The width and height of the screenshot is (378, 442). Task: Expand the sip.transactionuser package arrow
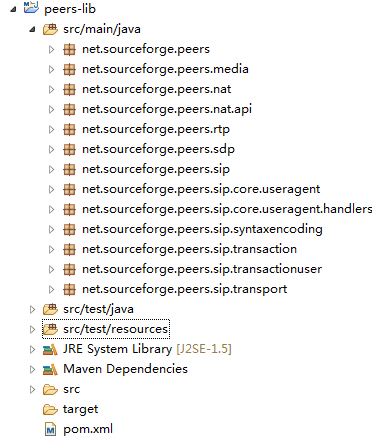(51, 270)
